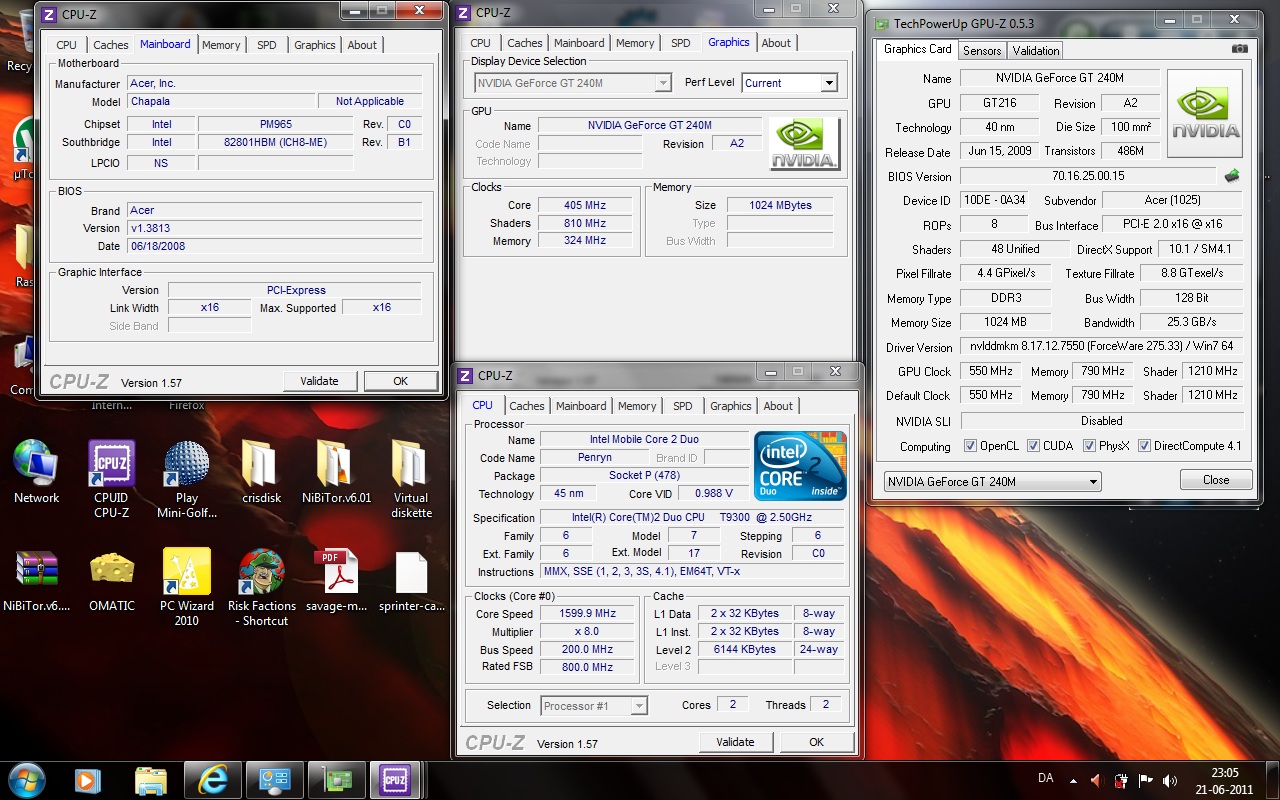Click the Shaders 810 MHz clock value

[x=586, y=223]
